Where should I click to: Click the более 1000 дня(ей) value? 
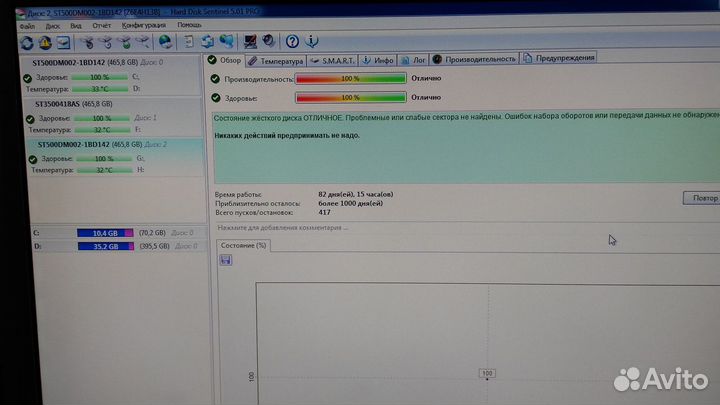pyautogui.click(x=350, y=203)
